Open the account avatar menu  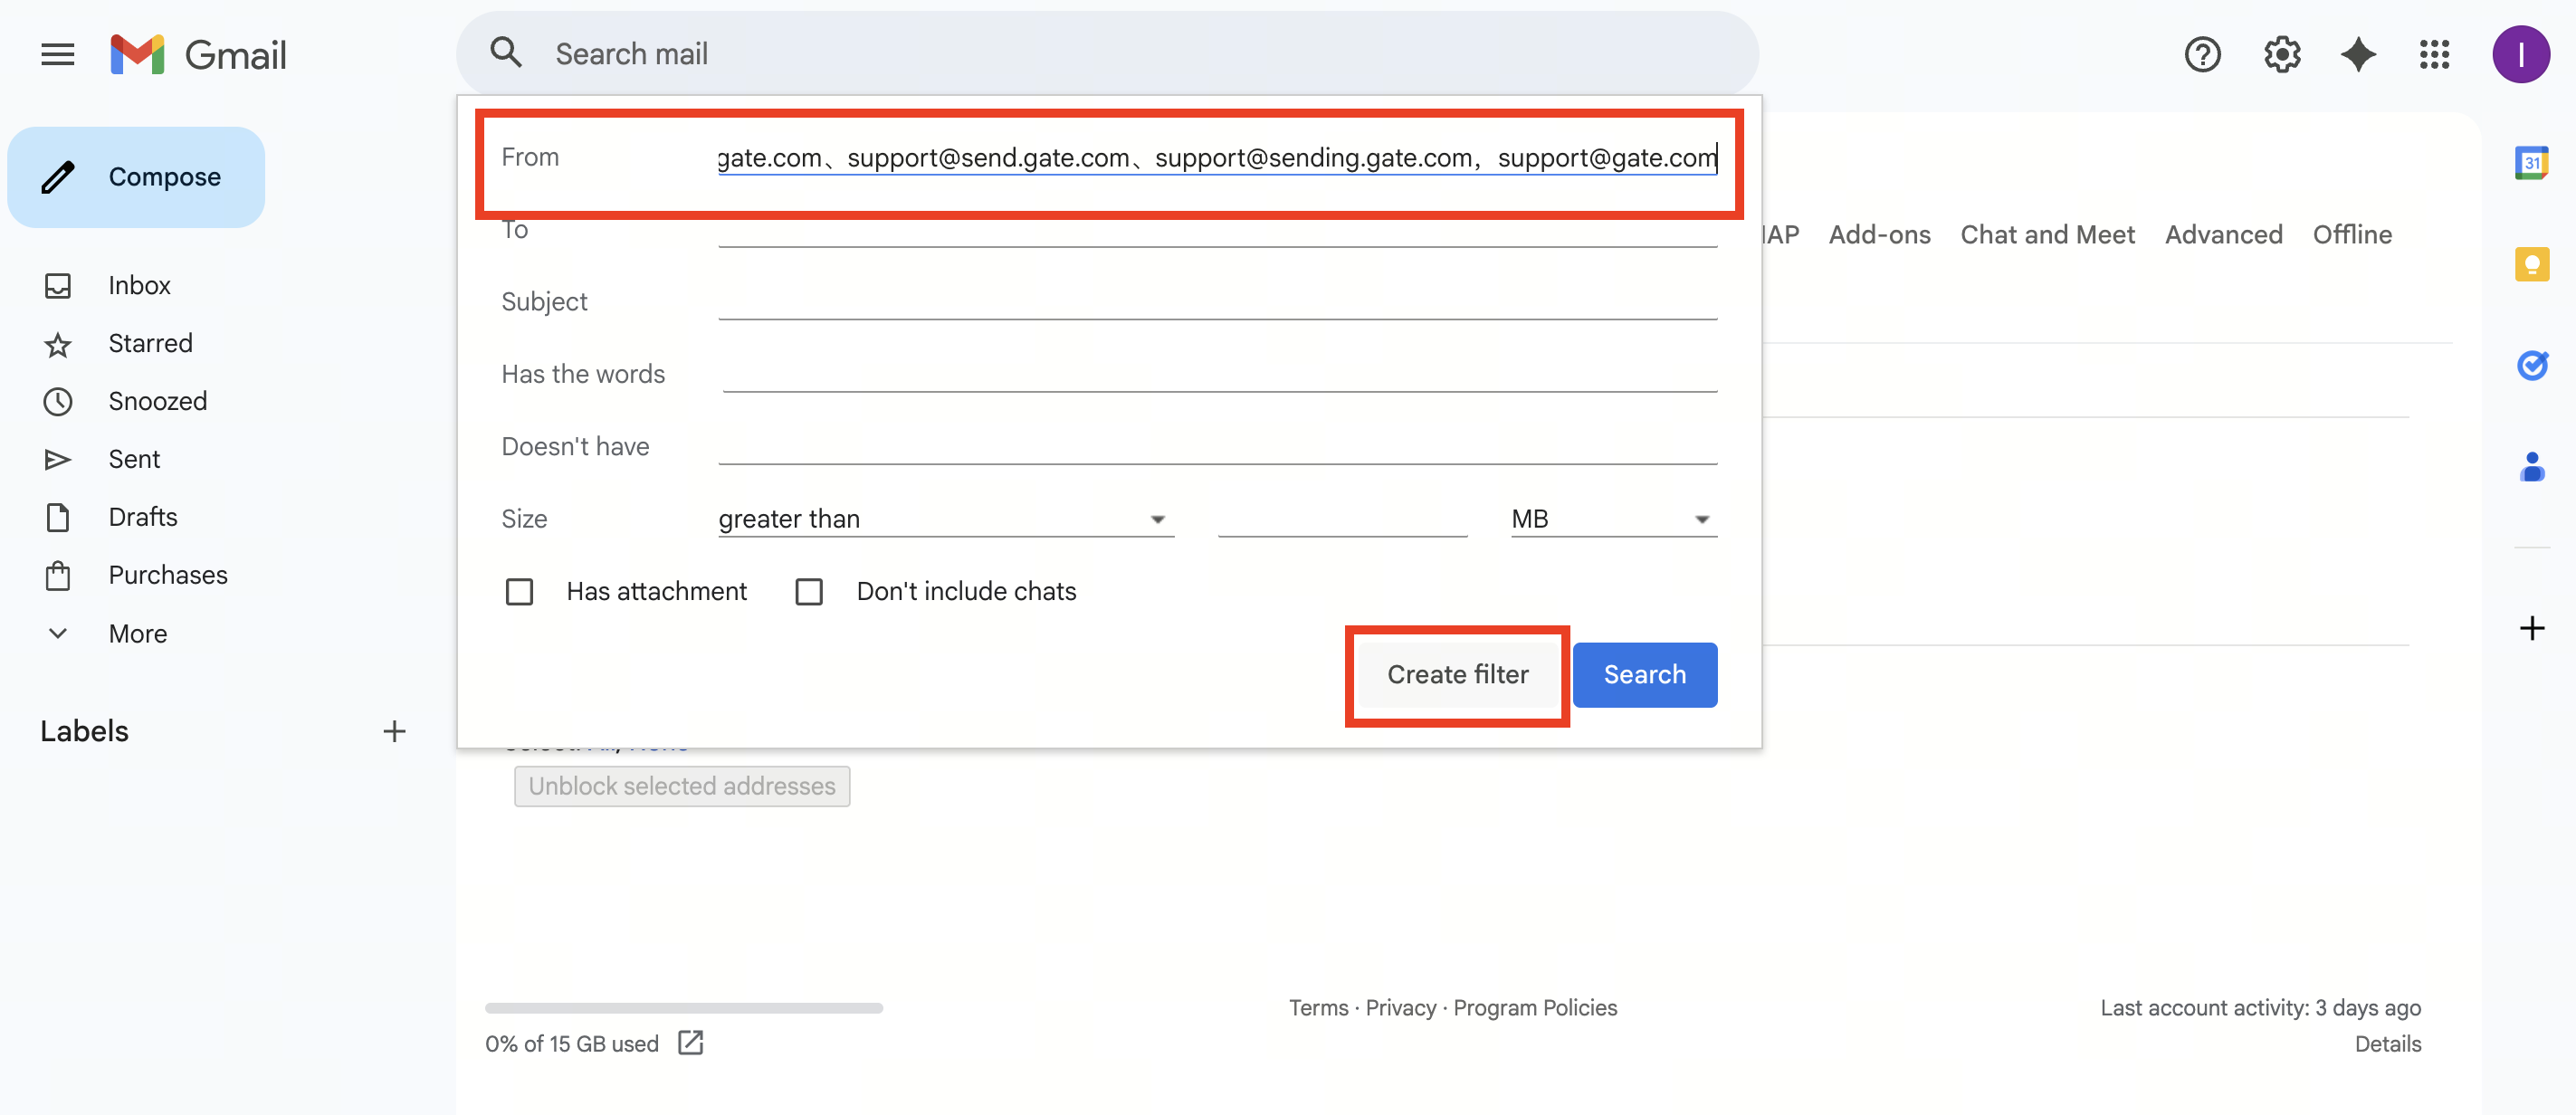coord(2520,54)
